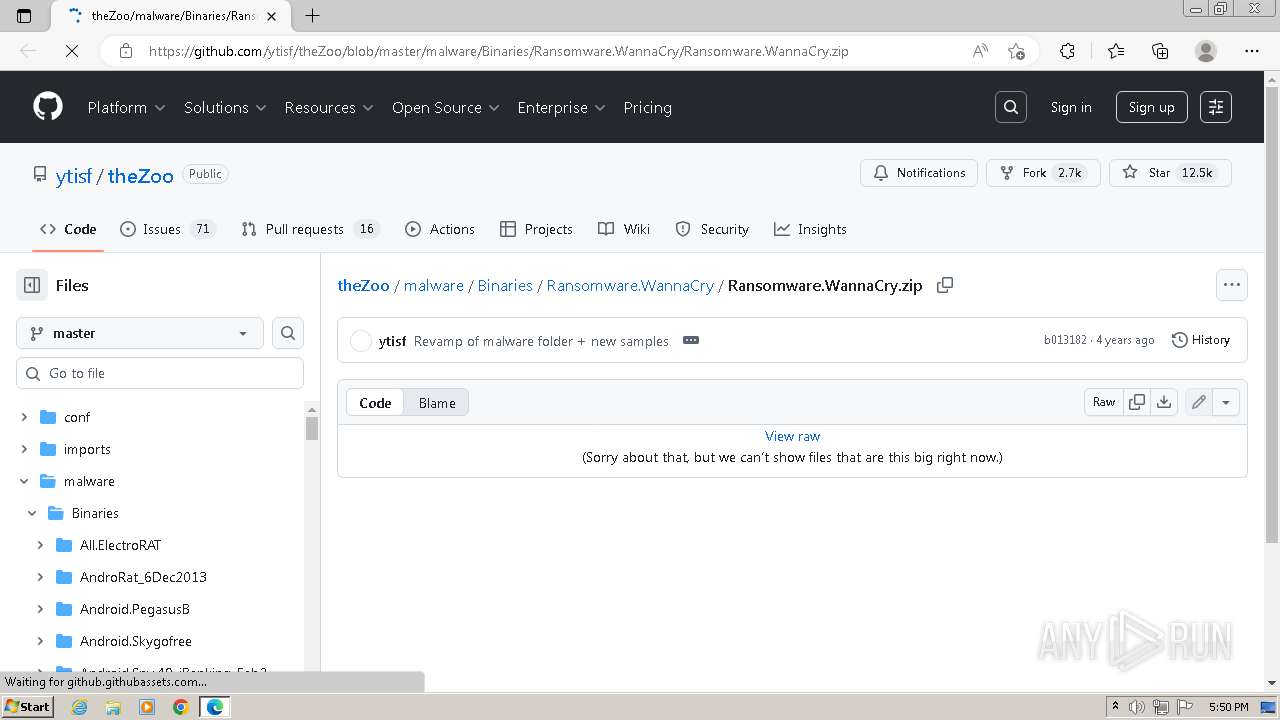Open the Insights tab

810,229
